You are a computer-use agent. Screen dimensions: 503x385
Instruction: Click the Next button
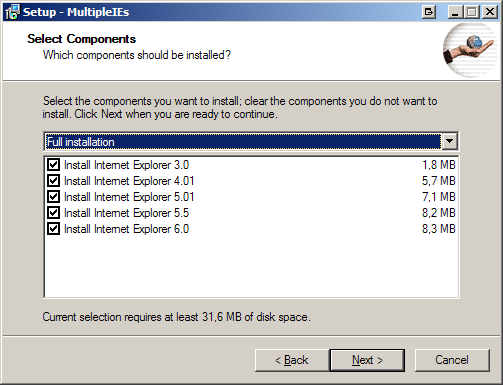tap(367, 360)
